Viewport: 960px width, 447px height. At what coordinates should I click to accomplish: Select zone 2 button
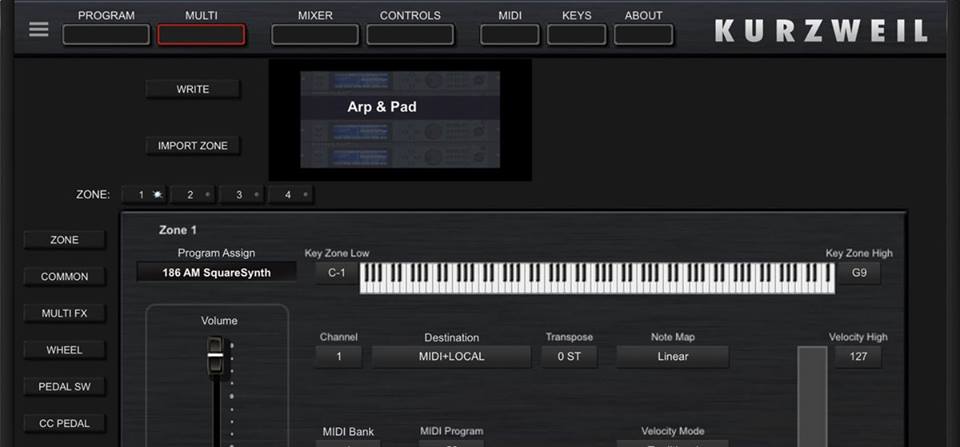pyautogui.click(x=193, y=195)
